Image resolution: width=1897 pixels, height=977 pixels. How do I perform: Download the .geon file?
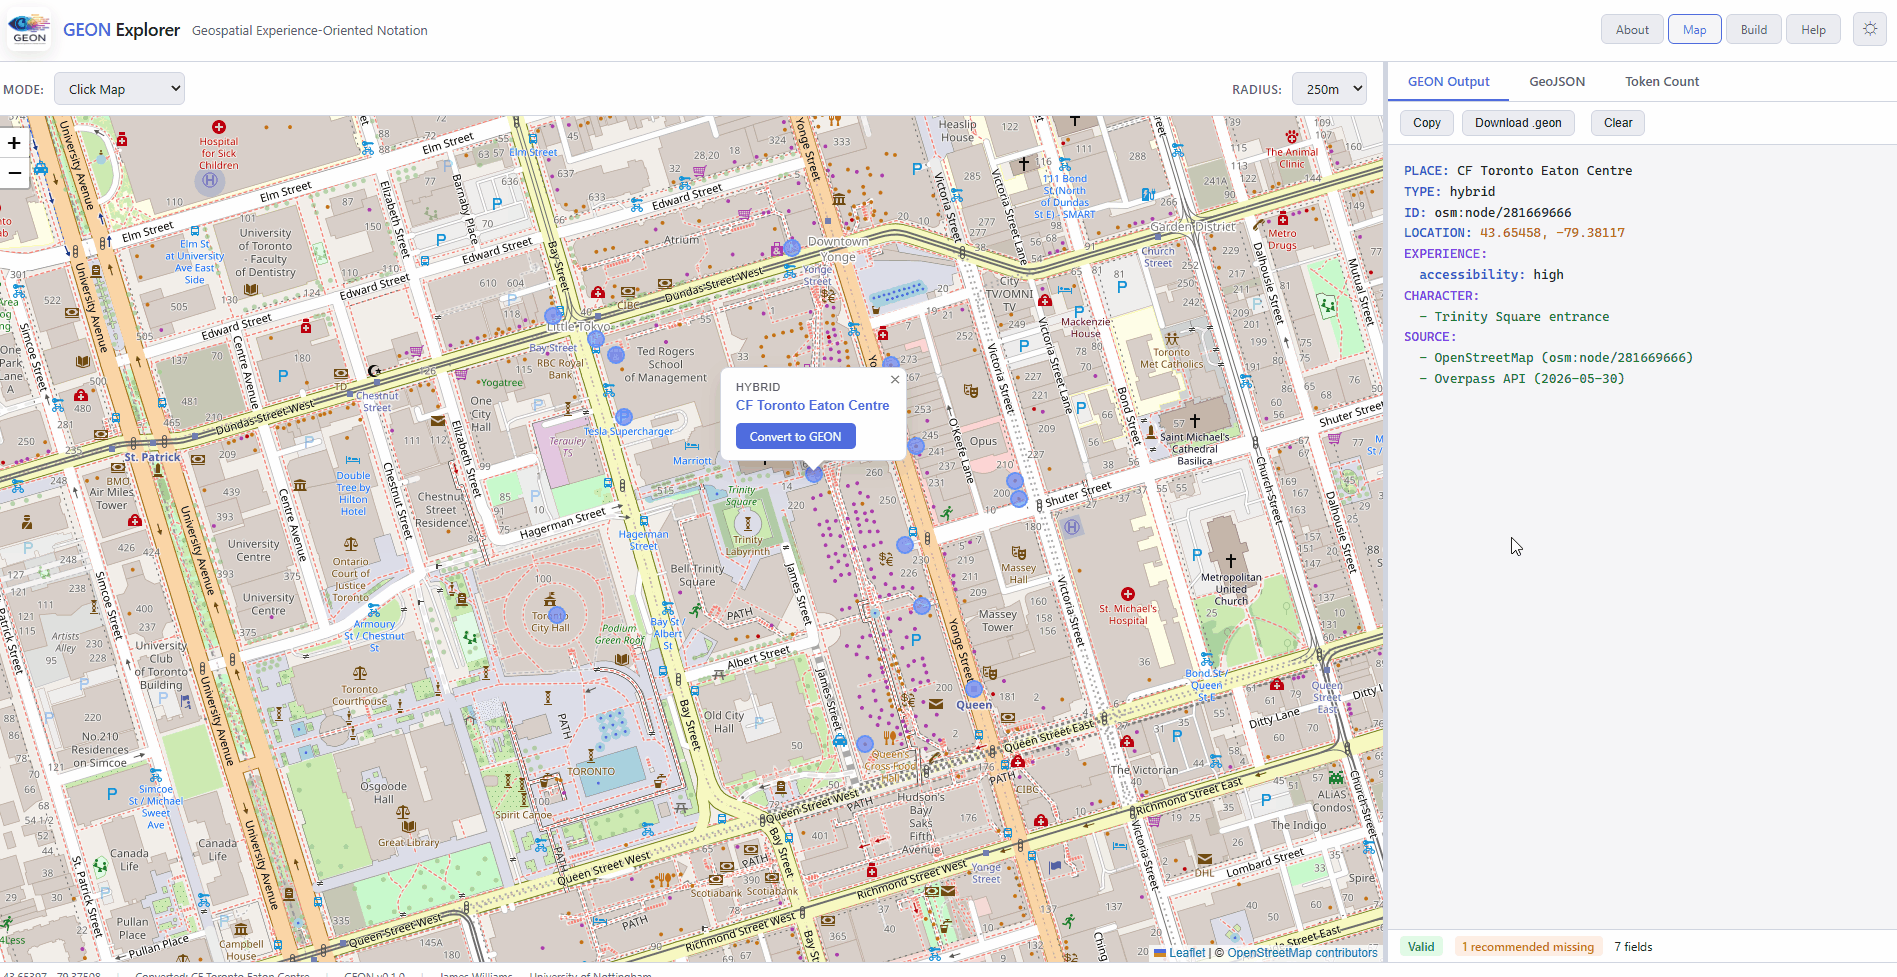(x=1517, y=123)
